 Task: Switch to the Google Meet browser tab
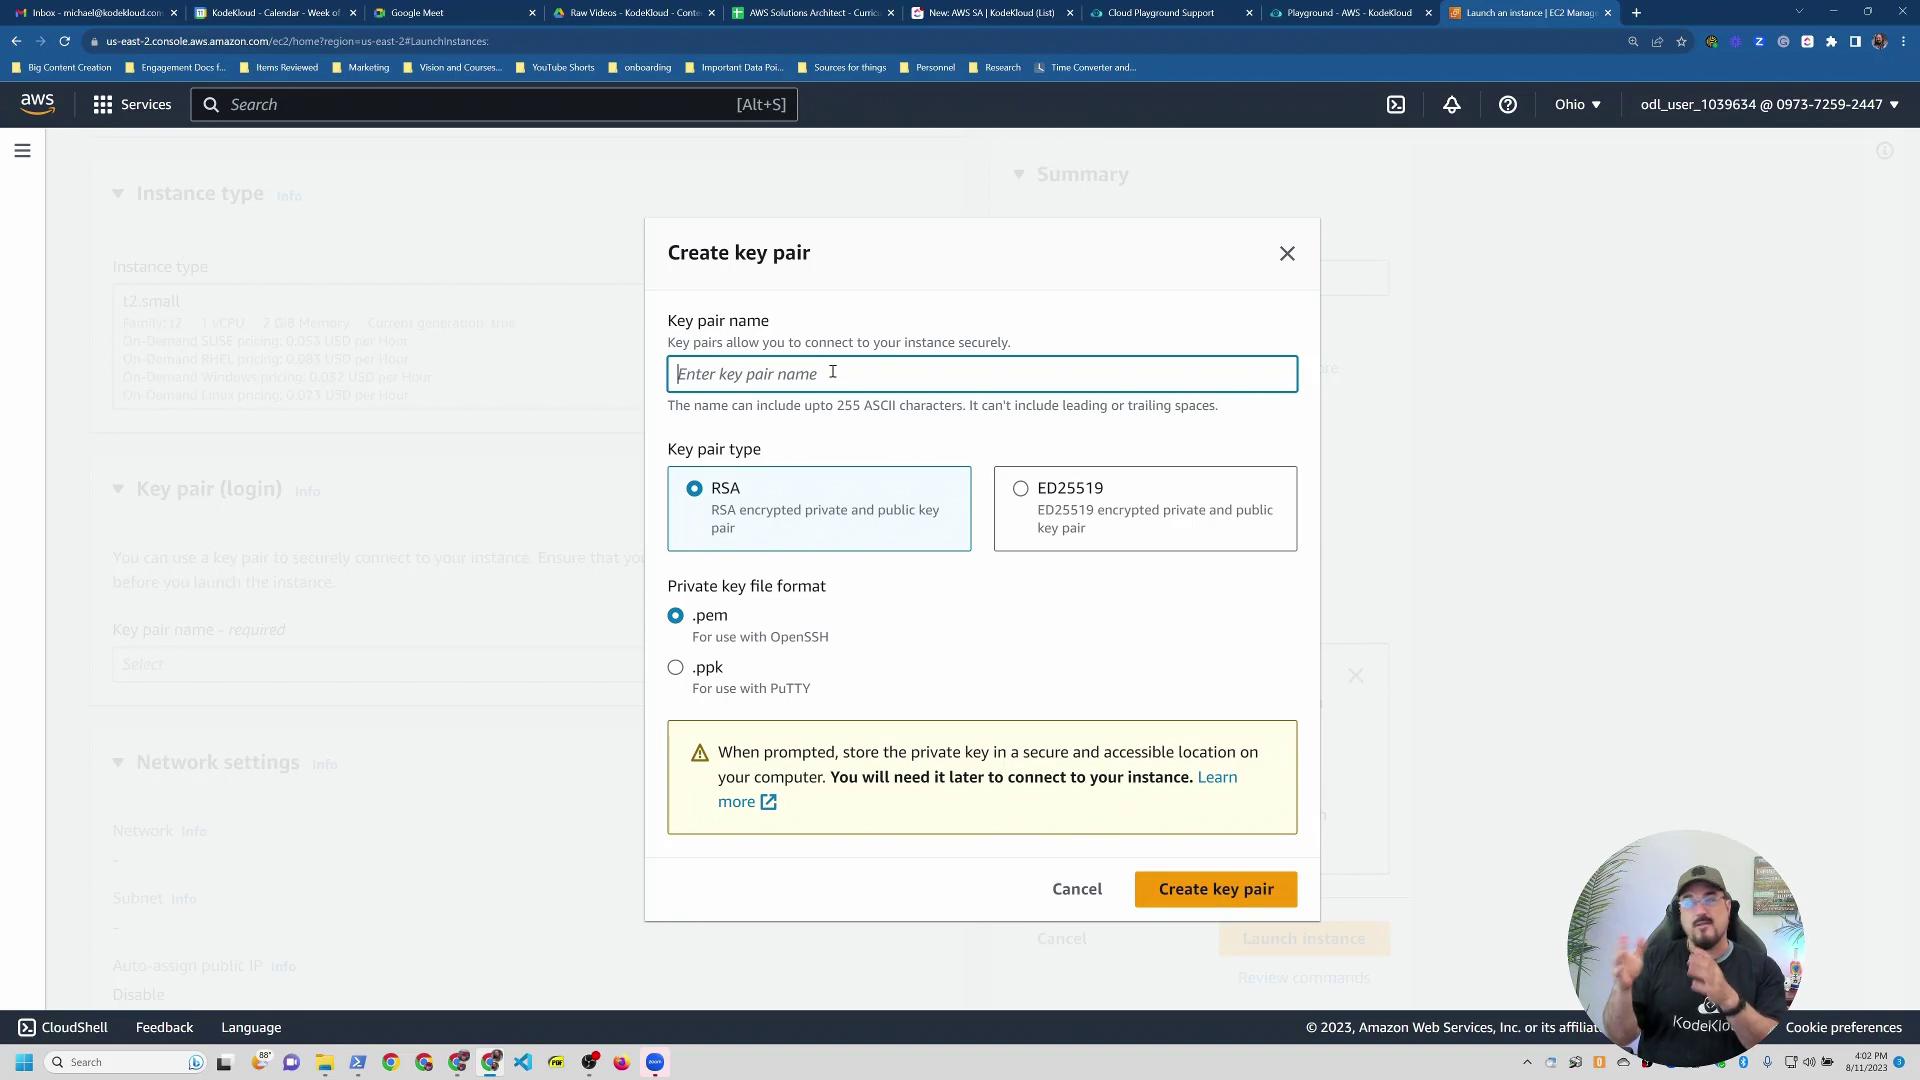pos(417,13)
